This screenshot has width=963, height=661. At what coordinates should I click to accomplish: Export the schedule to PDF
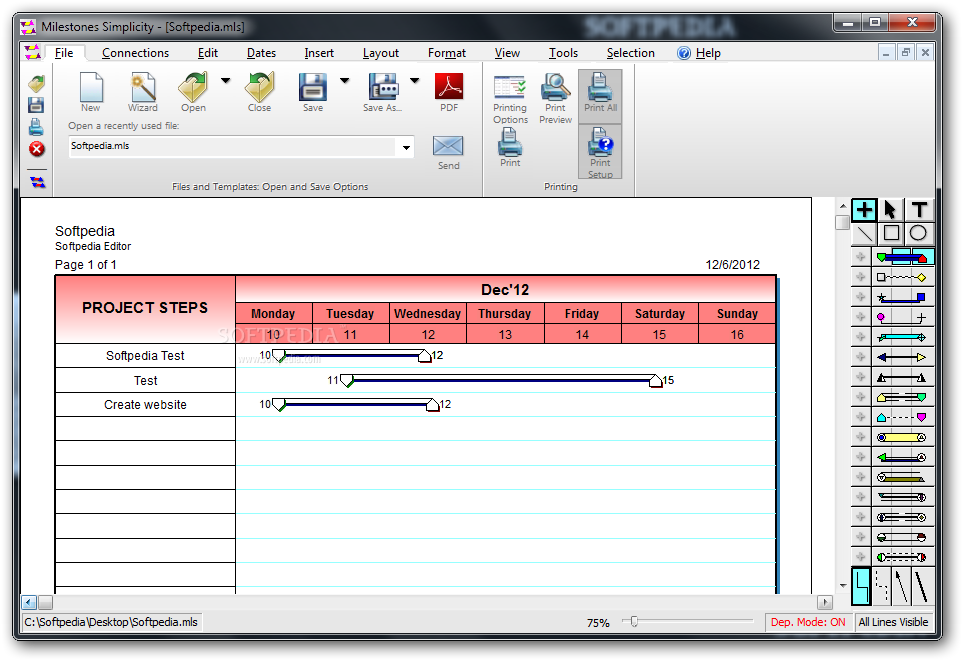click(x=449, y=92)
